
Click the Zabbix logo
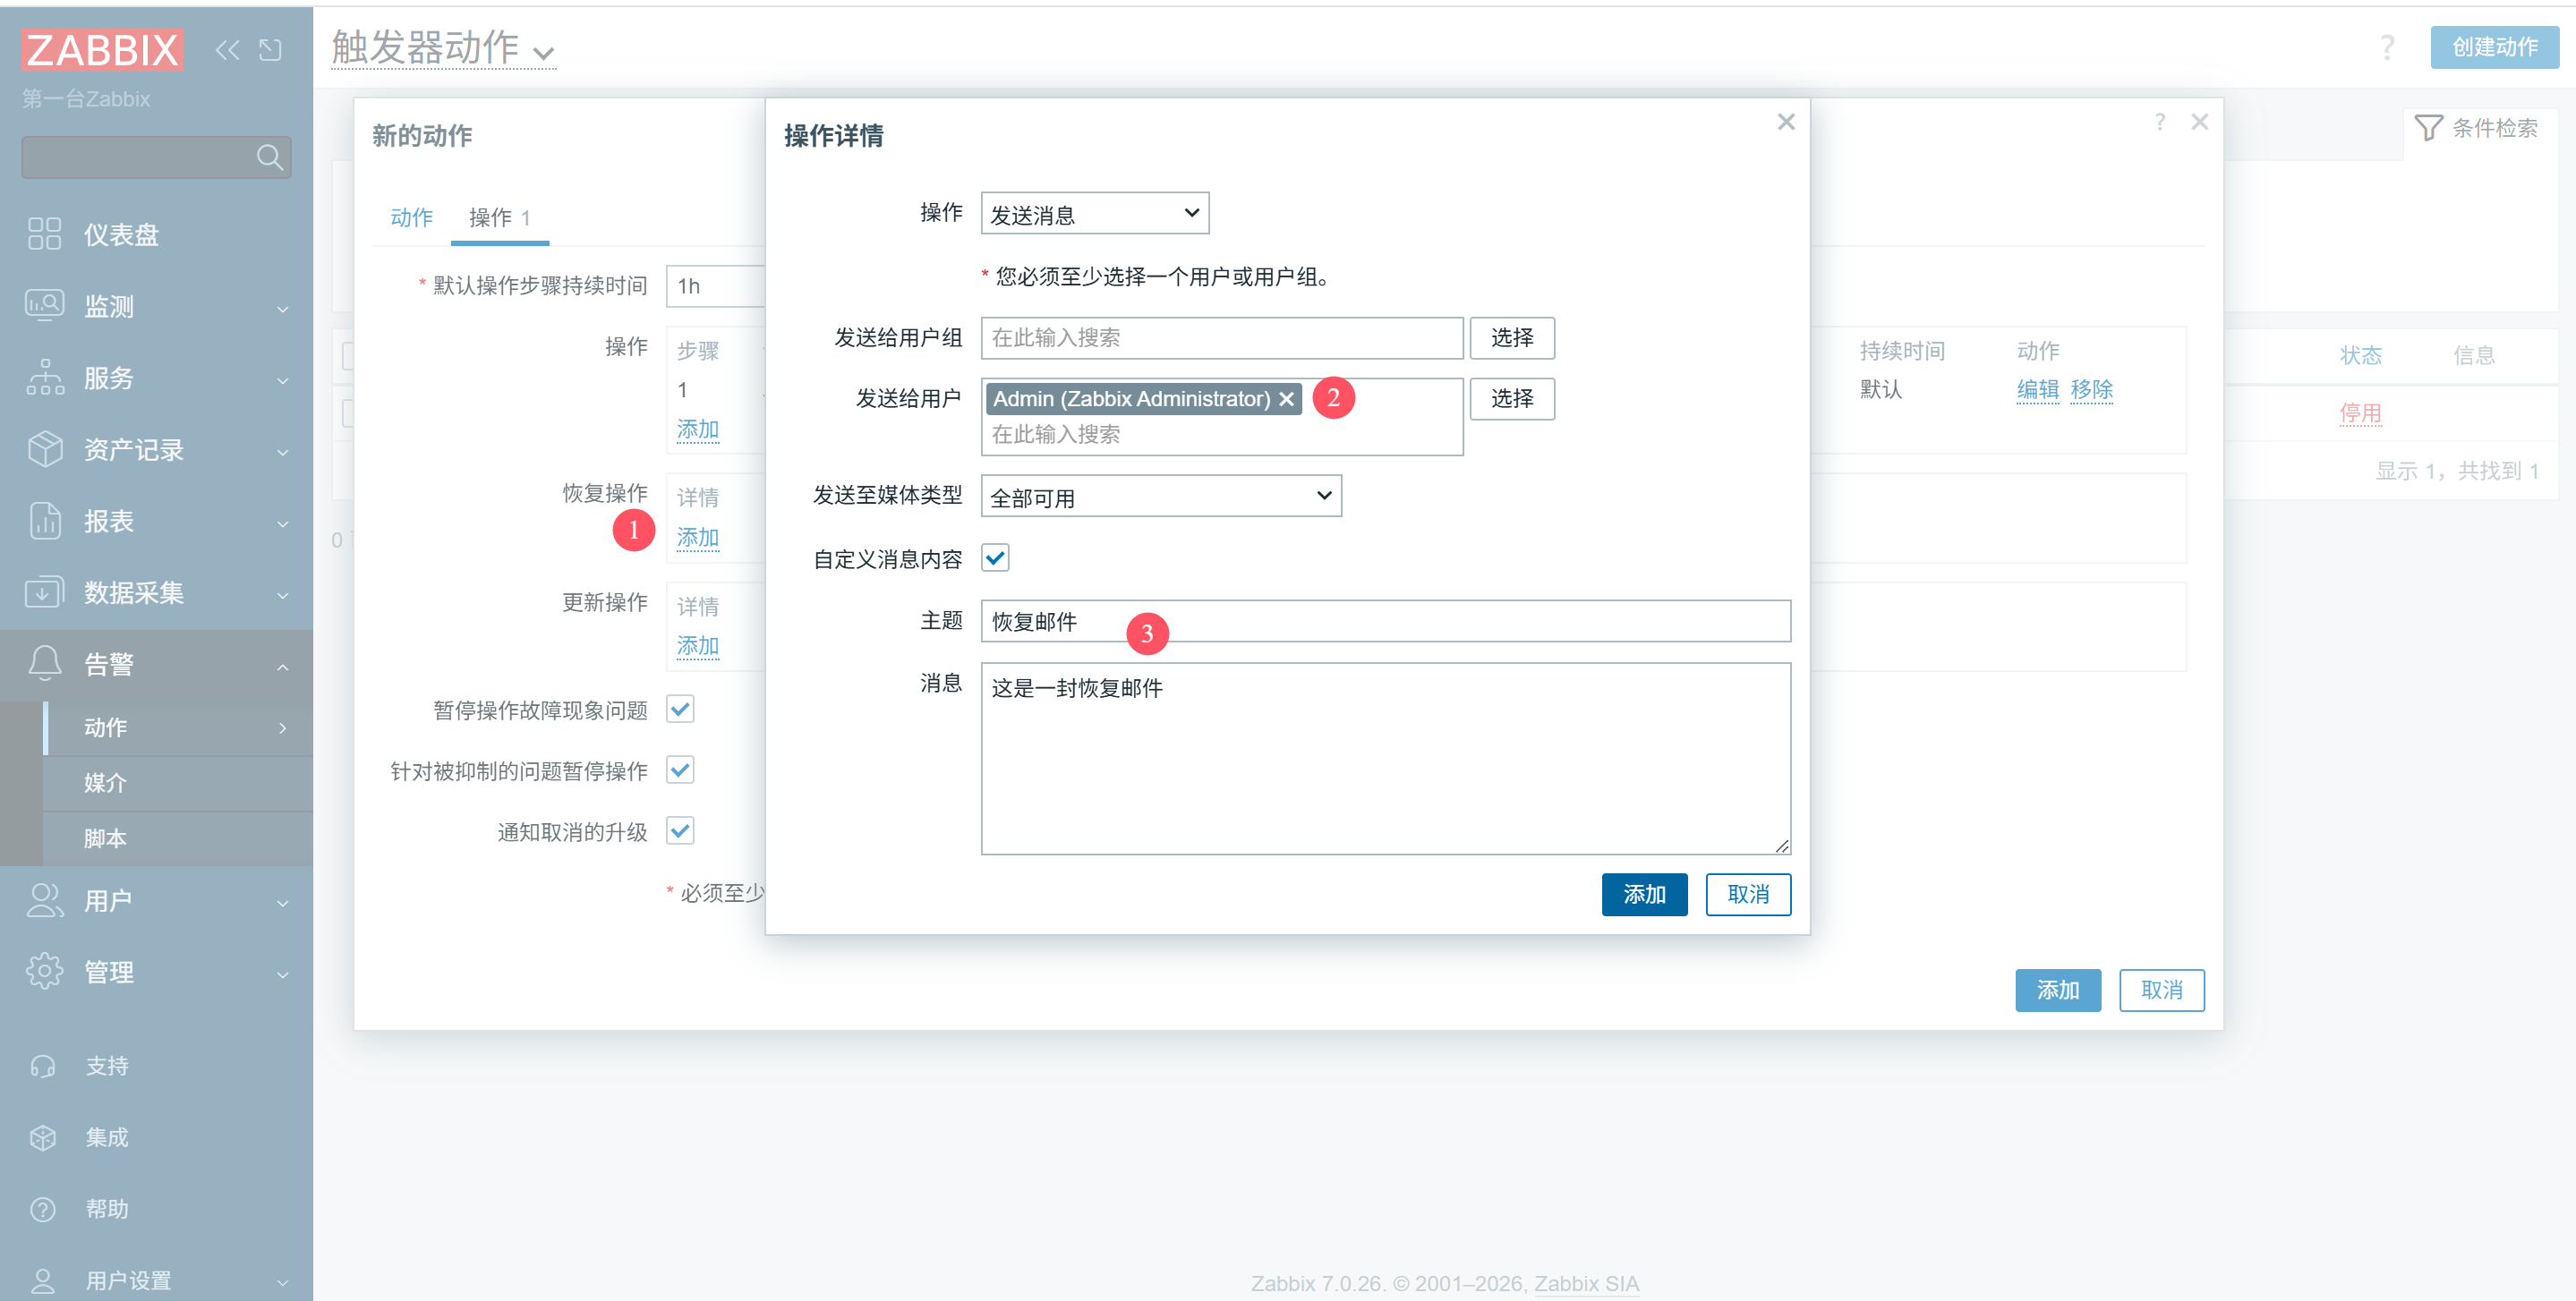102,49
